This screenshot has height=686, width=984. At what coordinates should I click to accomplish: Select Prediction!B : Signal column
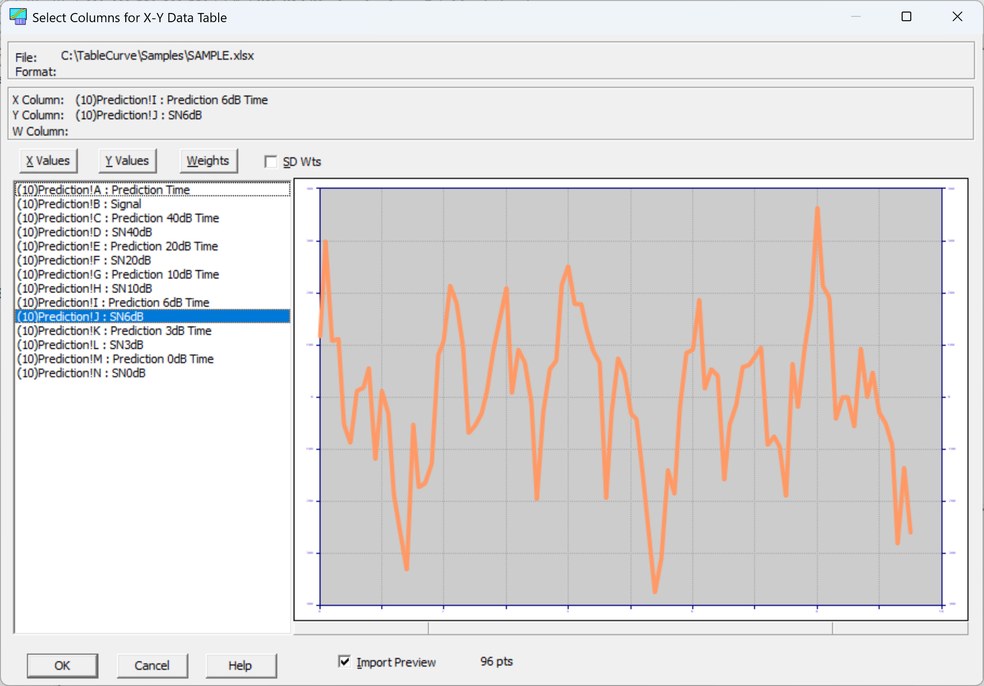152,204
